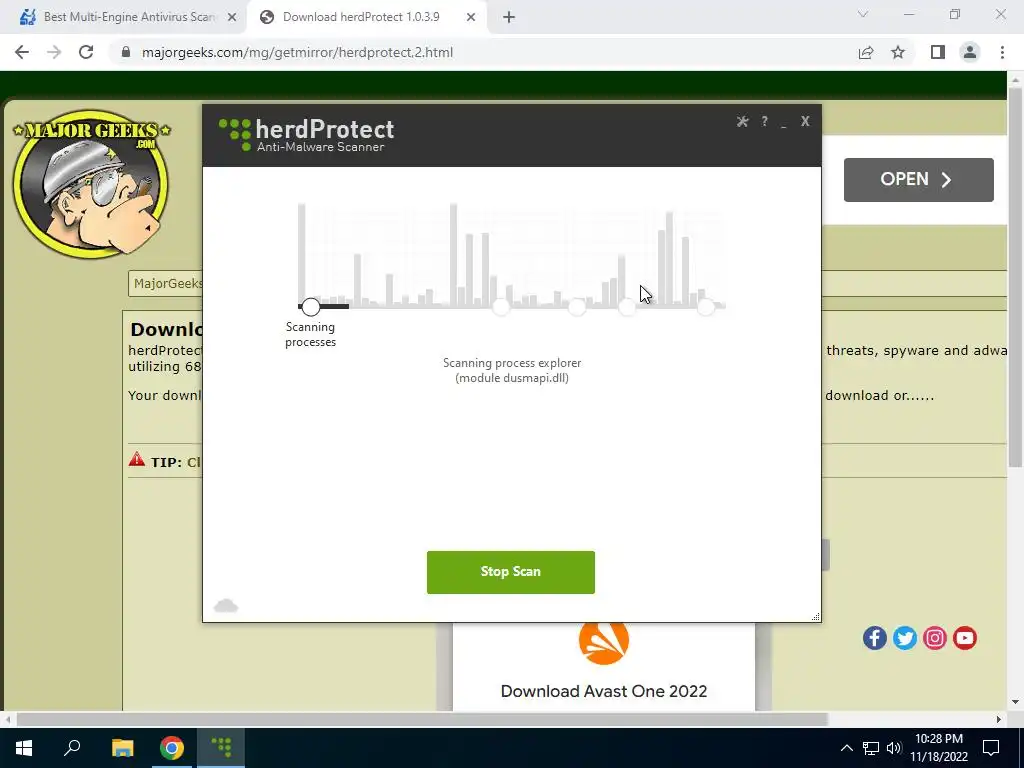Click horizontal scrollbar right arrow
The height and width of the screenshot is (768, 1024).
[999, 719]
